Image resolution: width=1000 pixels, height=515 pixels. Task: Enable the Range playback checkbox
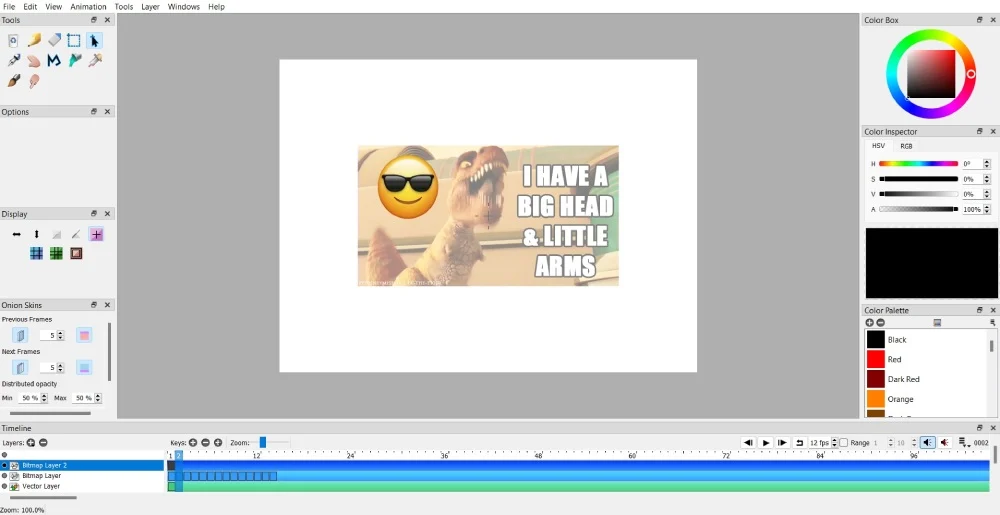pyautogui.click(x=844, y=442)
